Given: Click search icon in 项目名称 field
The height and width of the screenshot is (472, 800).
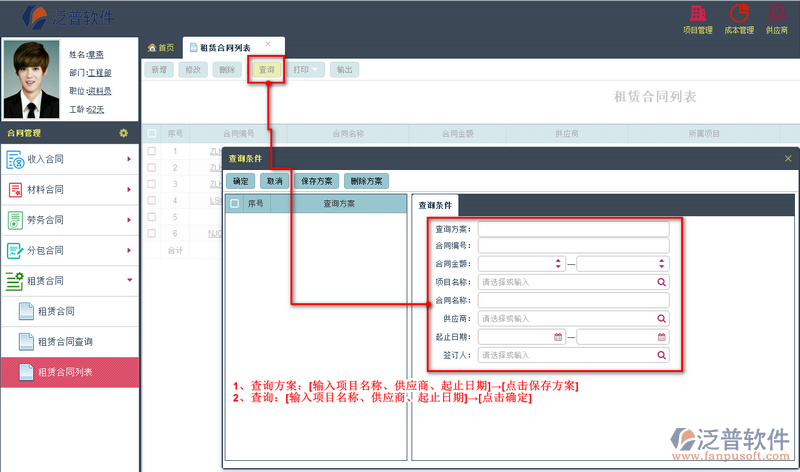Looking at the screenshot, I should (x=661, y=282).
